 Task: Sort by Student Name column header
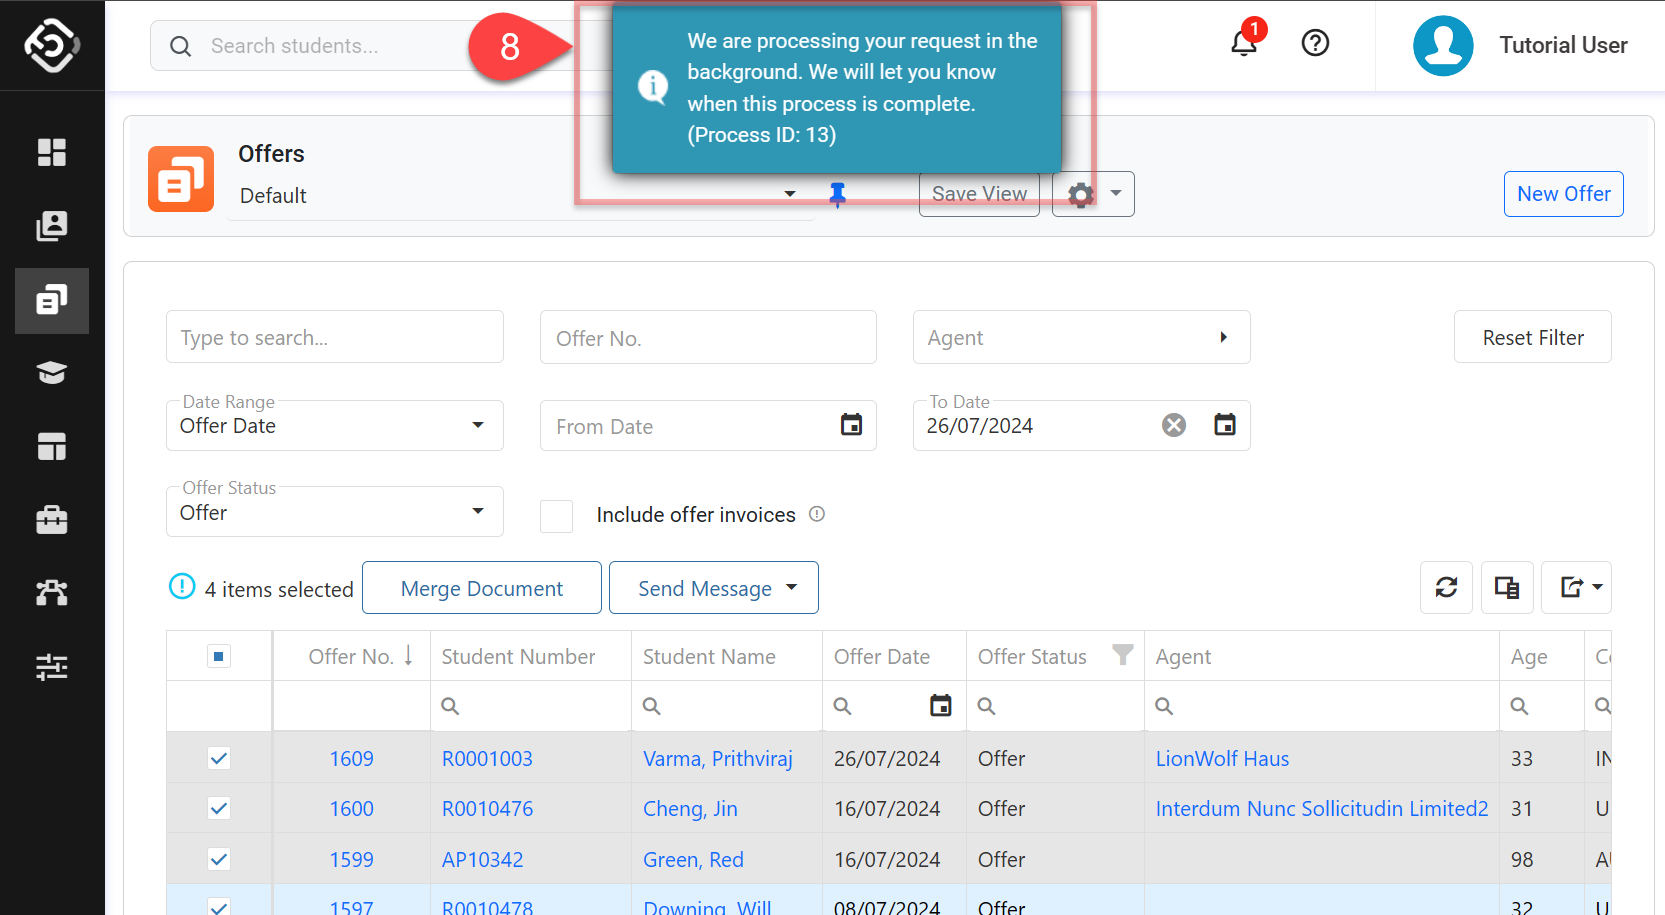pos(709,656)
